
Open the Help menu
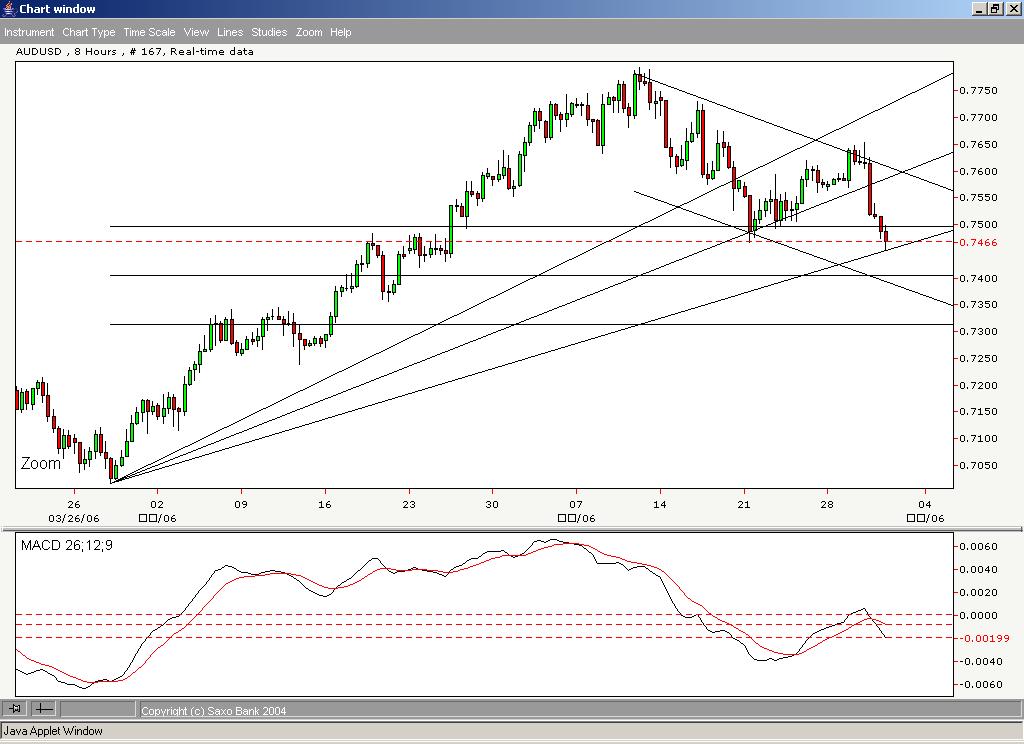pos(340,32)
